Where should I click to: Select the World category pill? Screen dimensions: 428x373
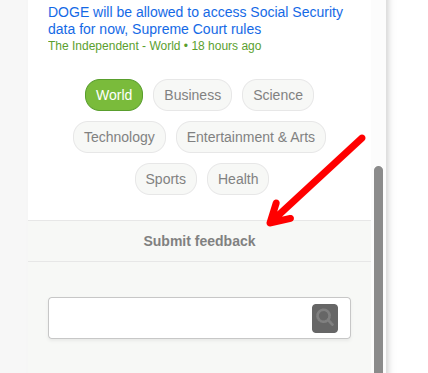[114, 95]
